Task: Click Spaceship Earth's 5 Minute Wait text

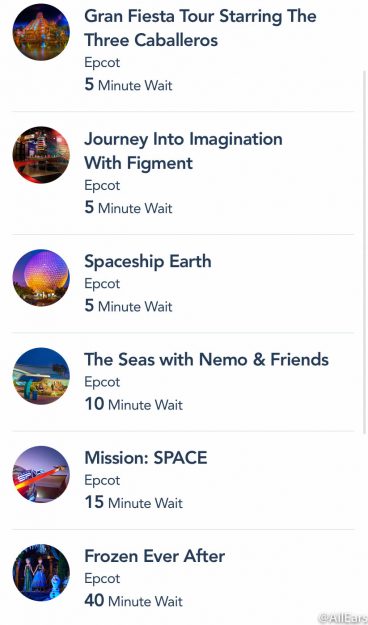Action: (128, 306)
